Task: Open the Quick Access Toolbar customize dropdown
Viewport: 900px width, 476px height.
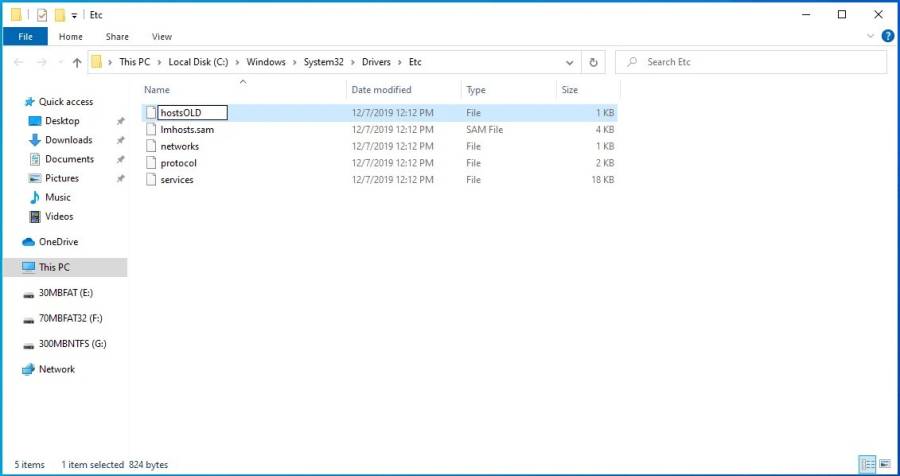Action: click(75, 16)
